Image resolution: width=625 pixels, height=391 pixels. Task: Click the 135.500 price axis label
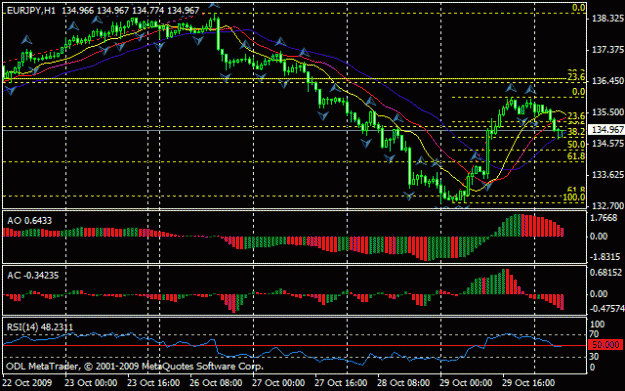click(607, 112)
